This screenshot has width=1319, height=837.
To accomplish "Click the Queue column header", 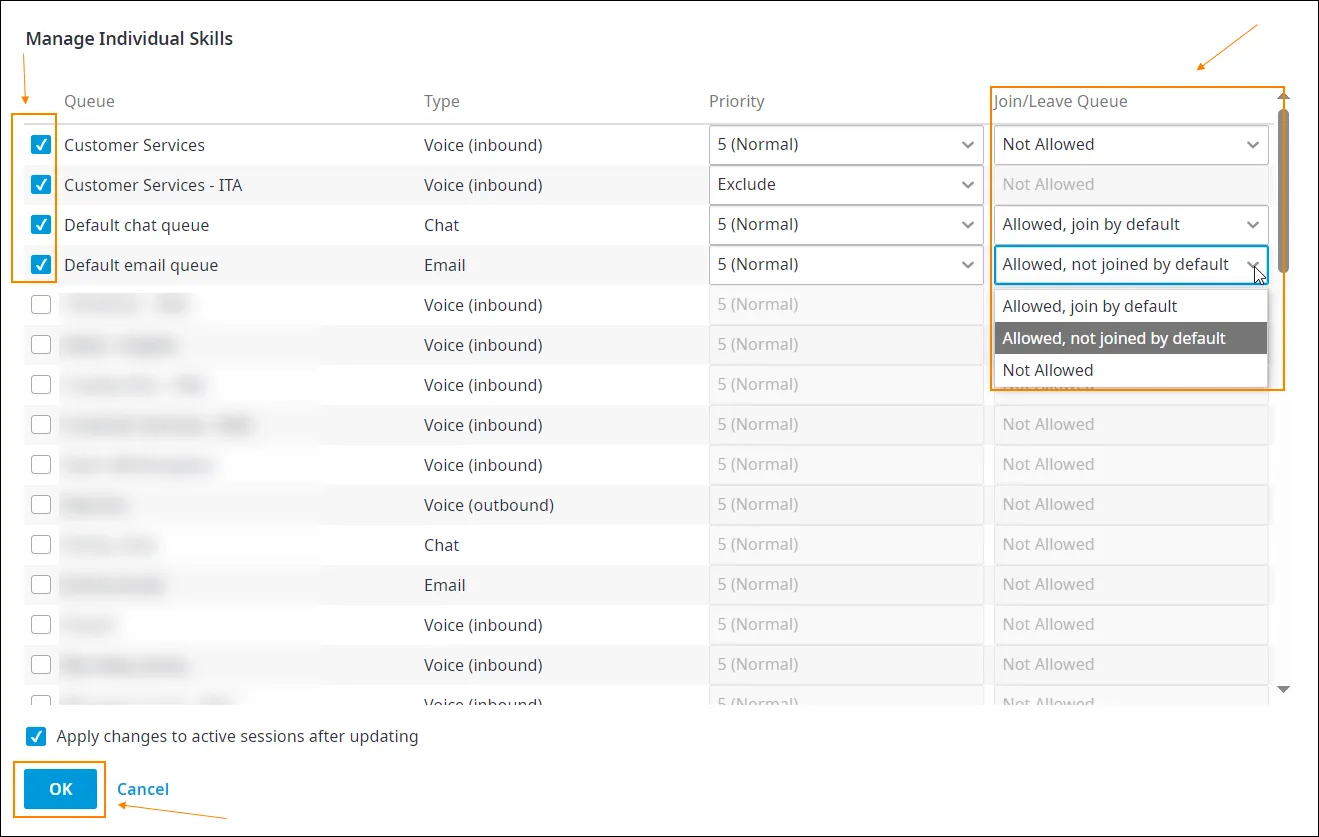I will (x=89, y=101).
